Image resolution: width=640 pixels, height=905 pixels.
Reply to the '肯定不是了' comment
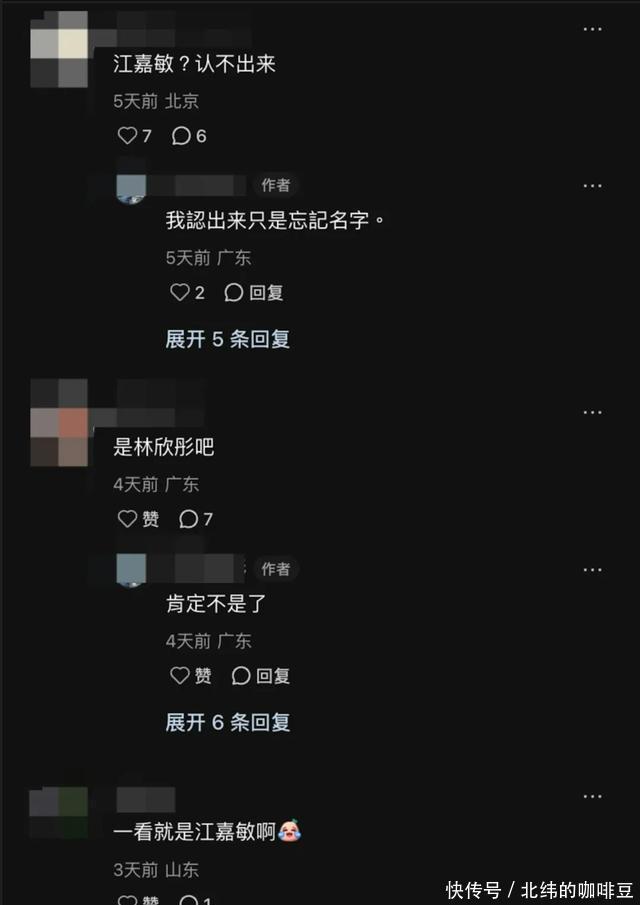pos(260,676)
